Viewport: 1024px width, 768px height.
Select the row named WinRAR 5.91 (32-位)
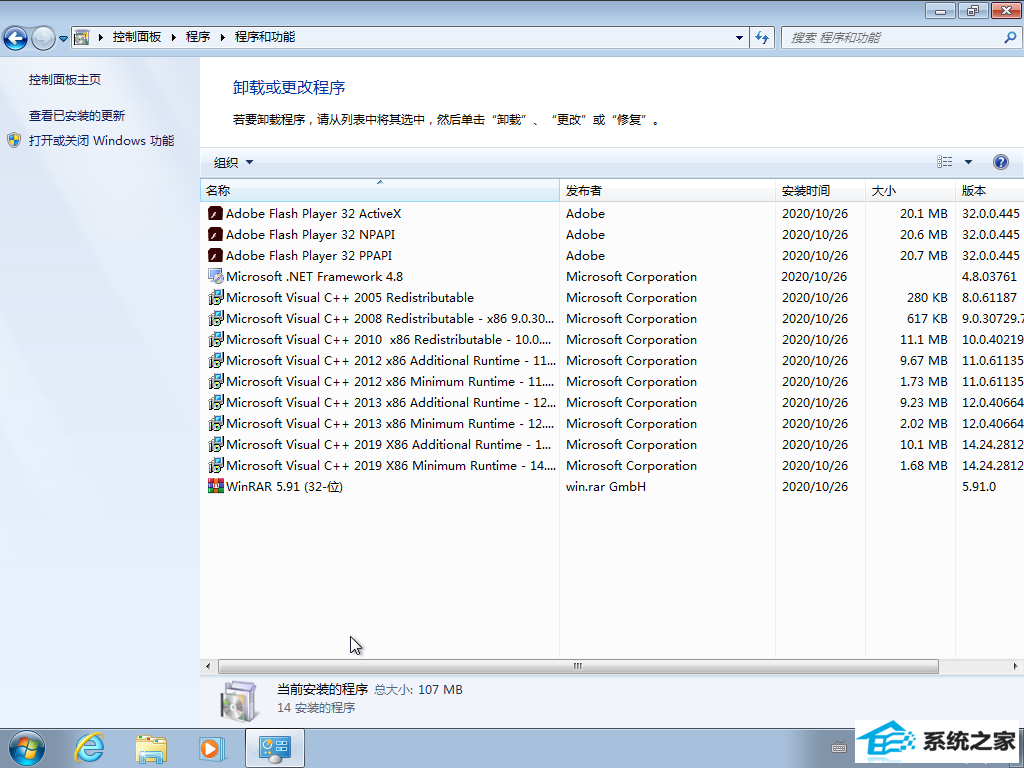coord(612,487)
